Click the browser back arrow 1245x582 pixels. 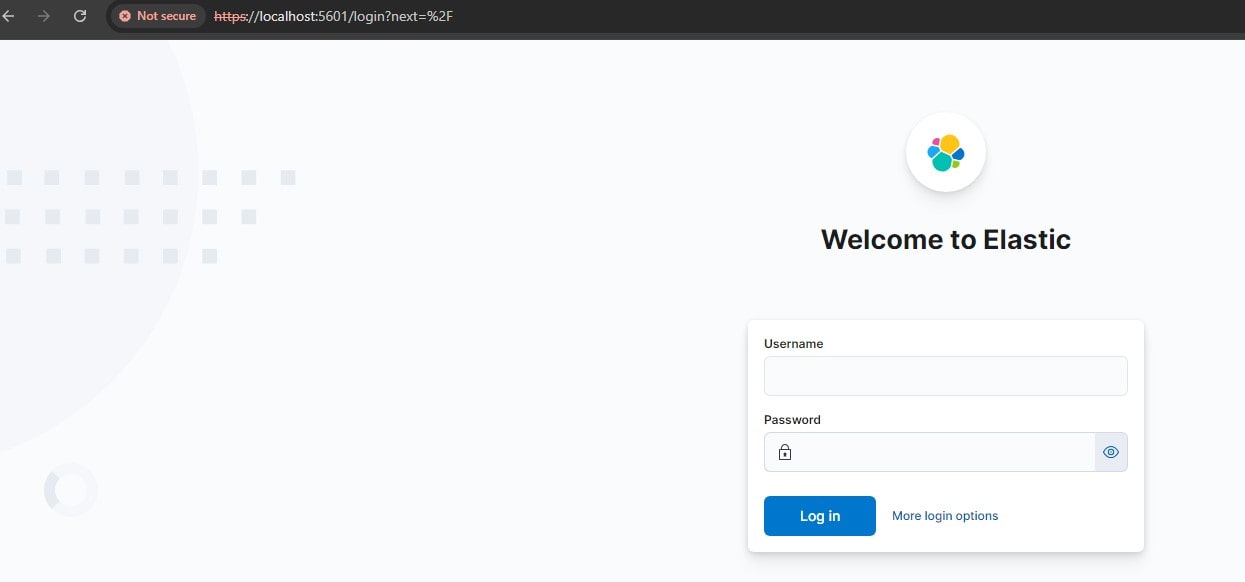point(9,16)
